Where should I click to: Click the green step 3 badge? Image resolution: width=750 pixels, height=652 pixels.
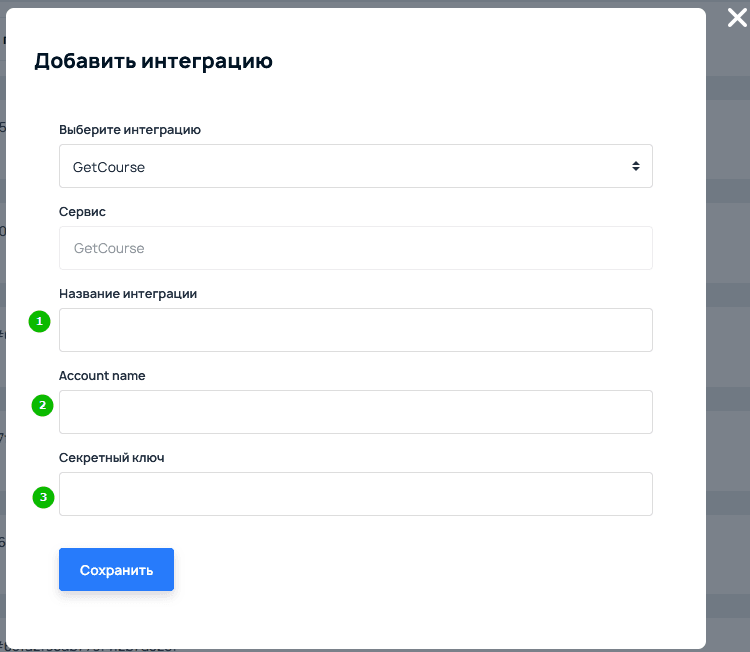43,497
